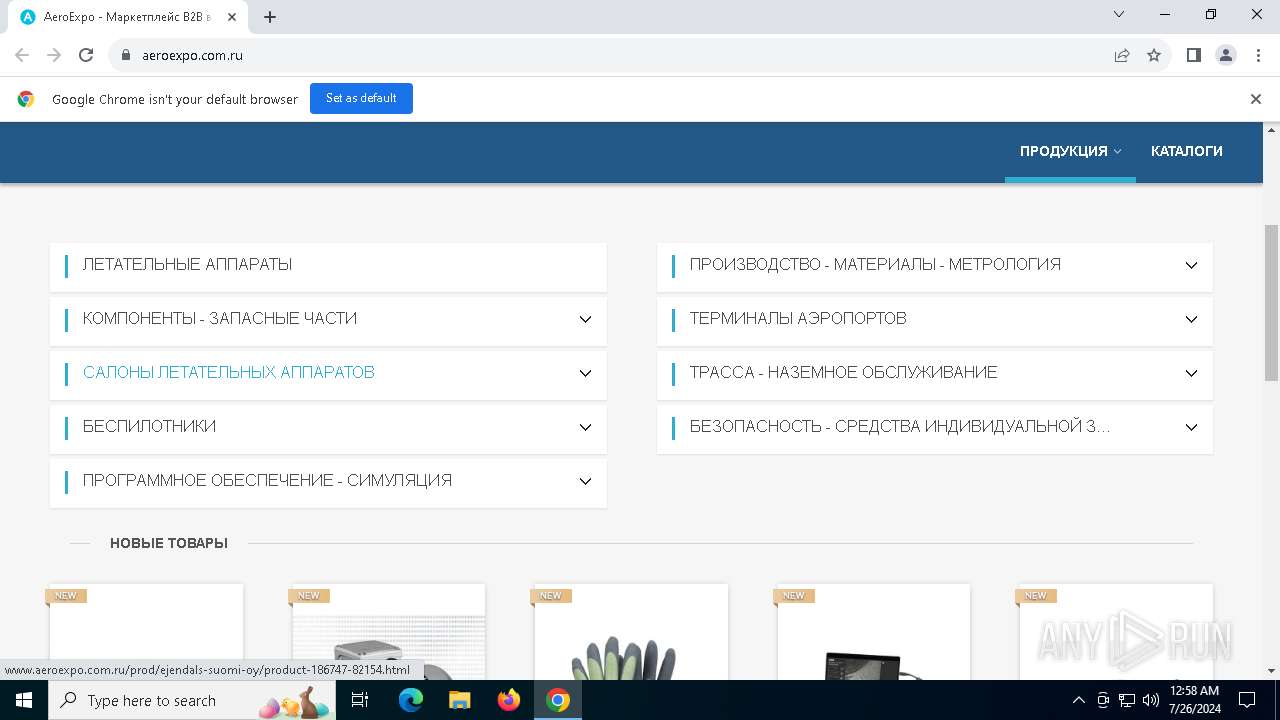
Task: Open the КАТАЛОГИ menu item
Action: pos(1187,151)
